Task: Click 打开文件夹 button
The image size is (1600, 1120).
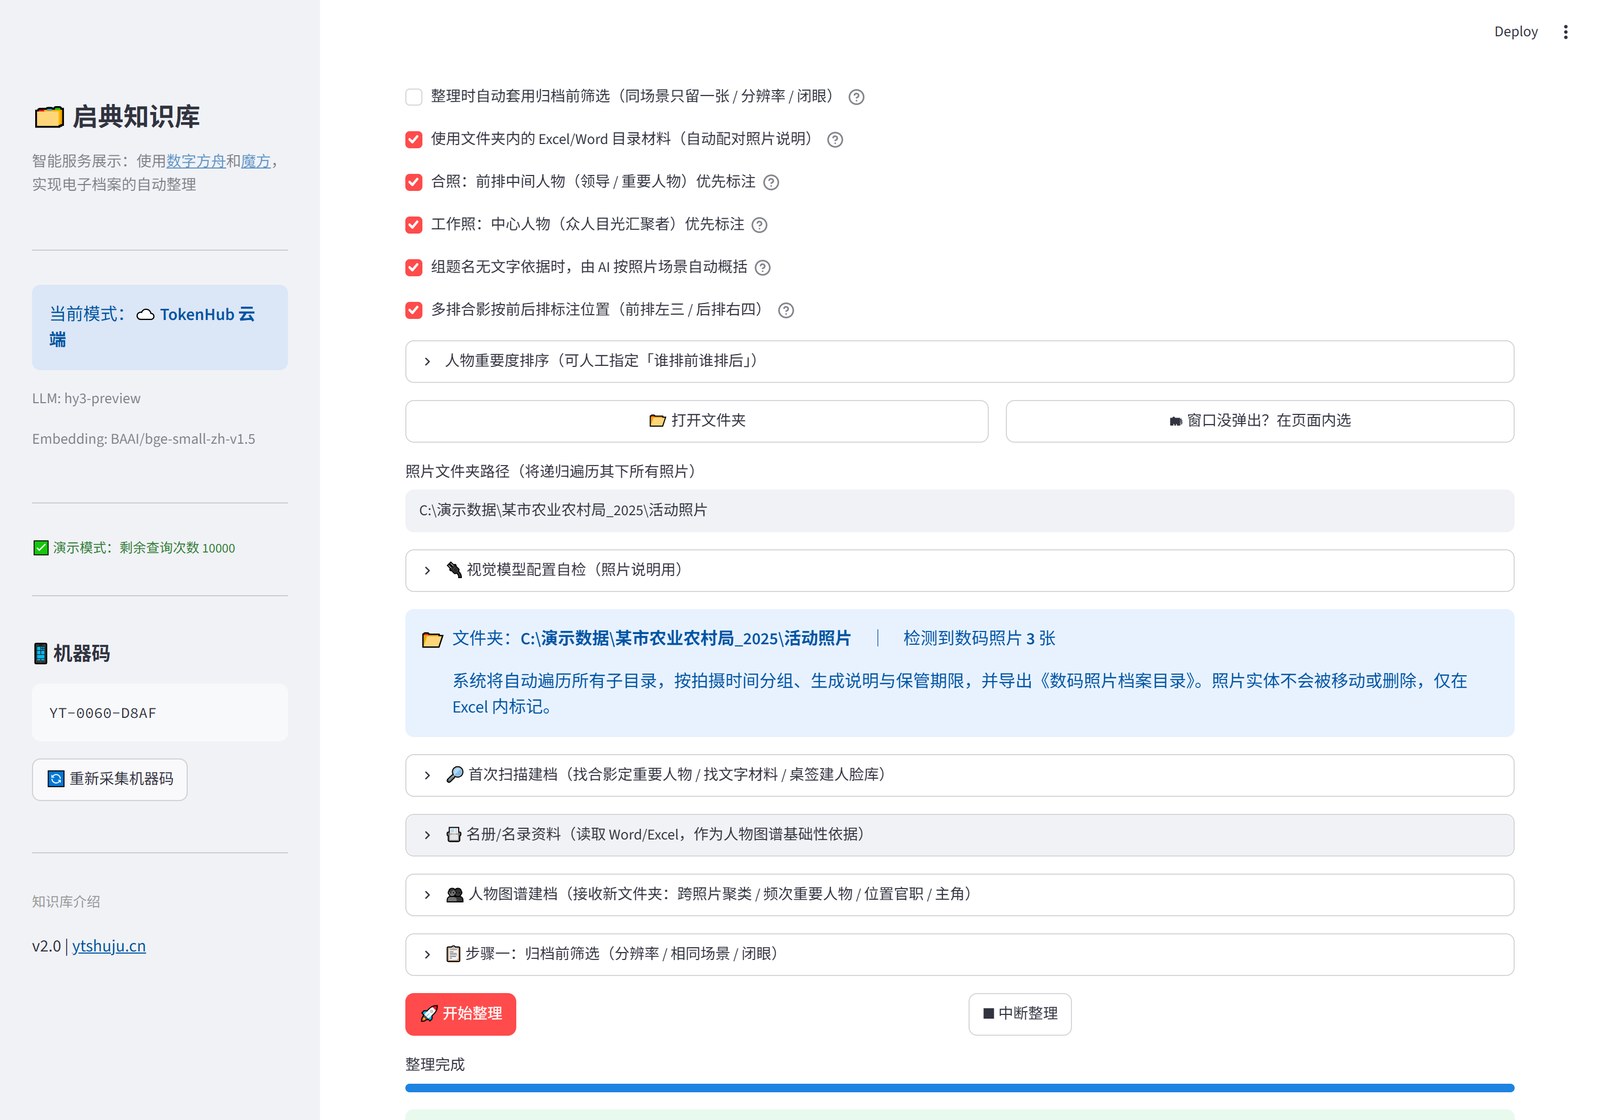Action: pyautogui.click(x=697, y=421)
